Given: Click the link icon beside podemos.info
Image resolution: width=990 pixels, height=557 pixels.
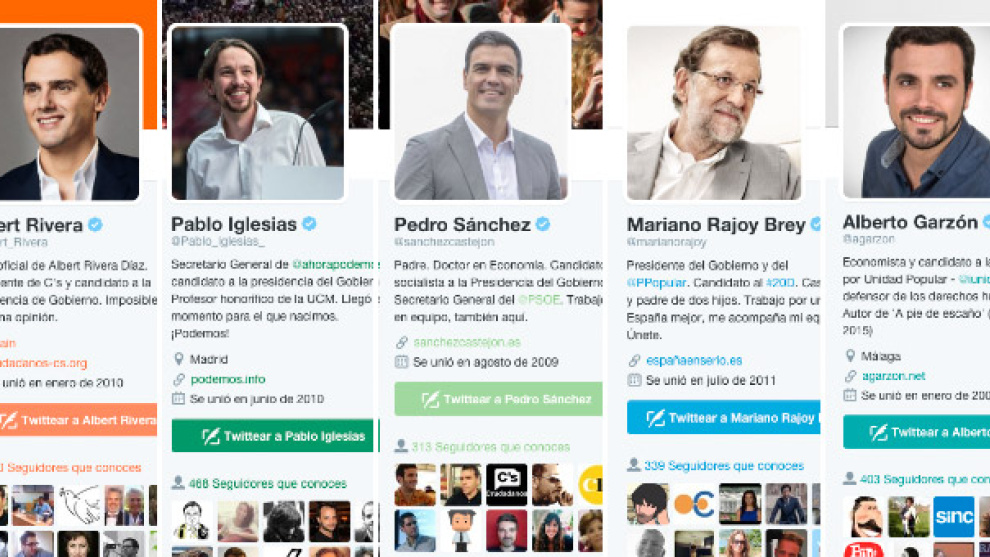Looking at the screenshot, I should coord(179,380).
